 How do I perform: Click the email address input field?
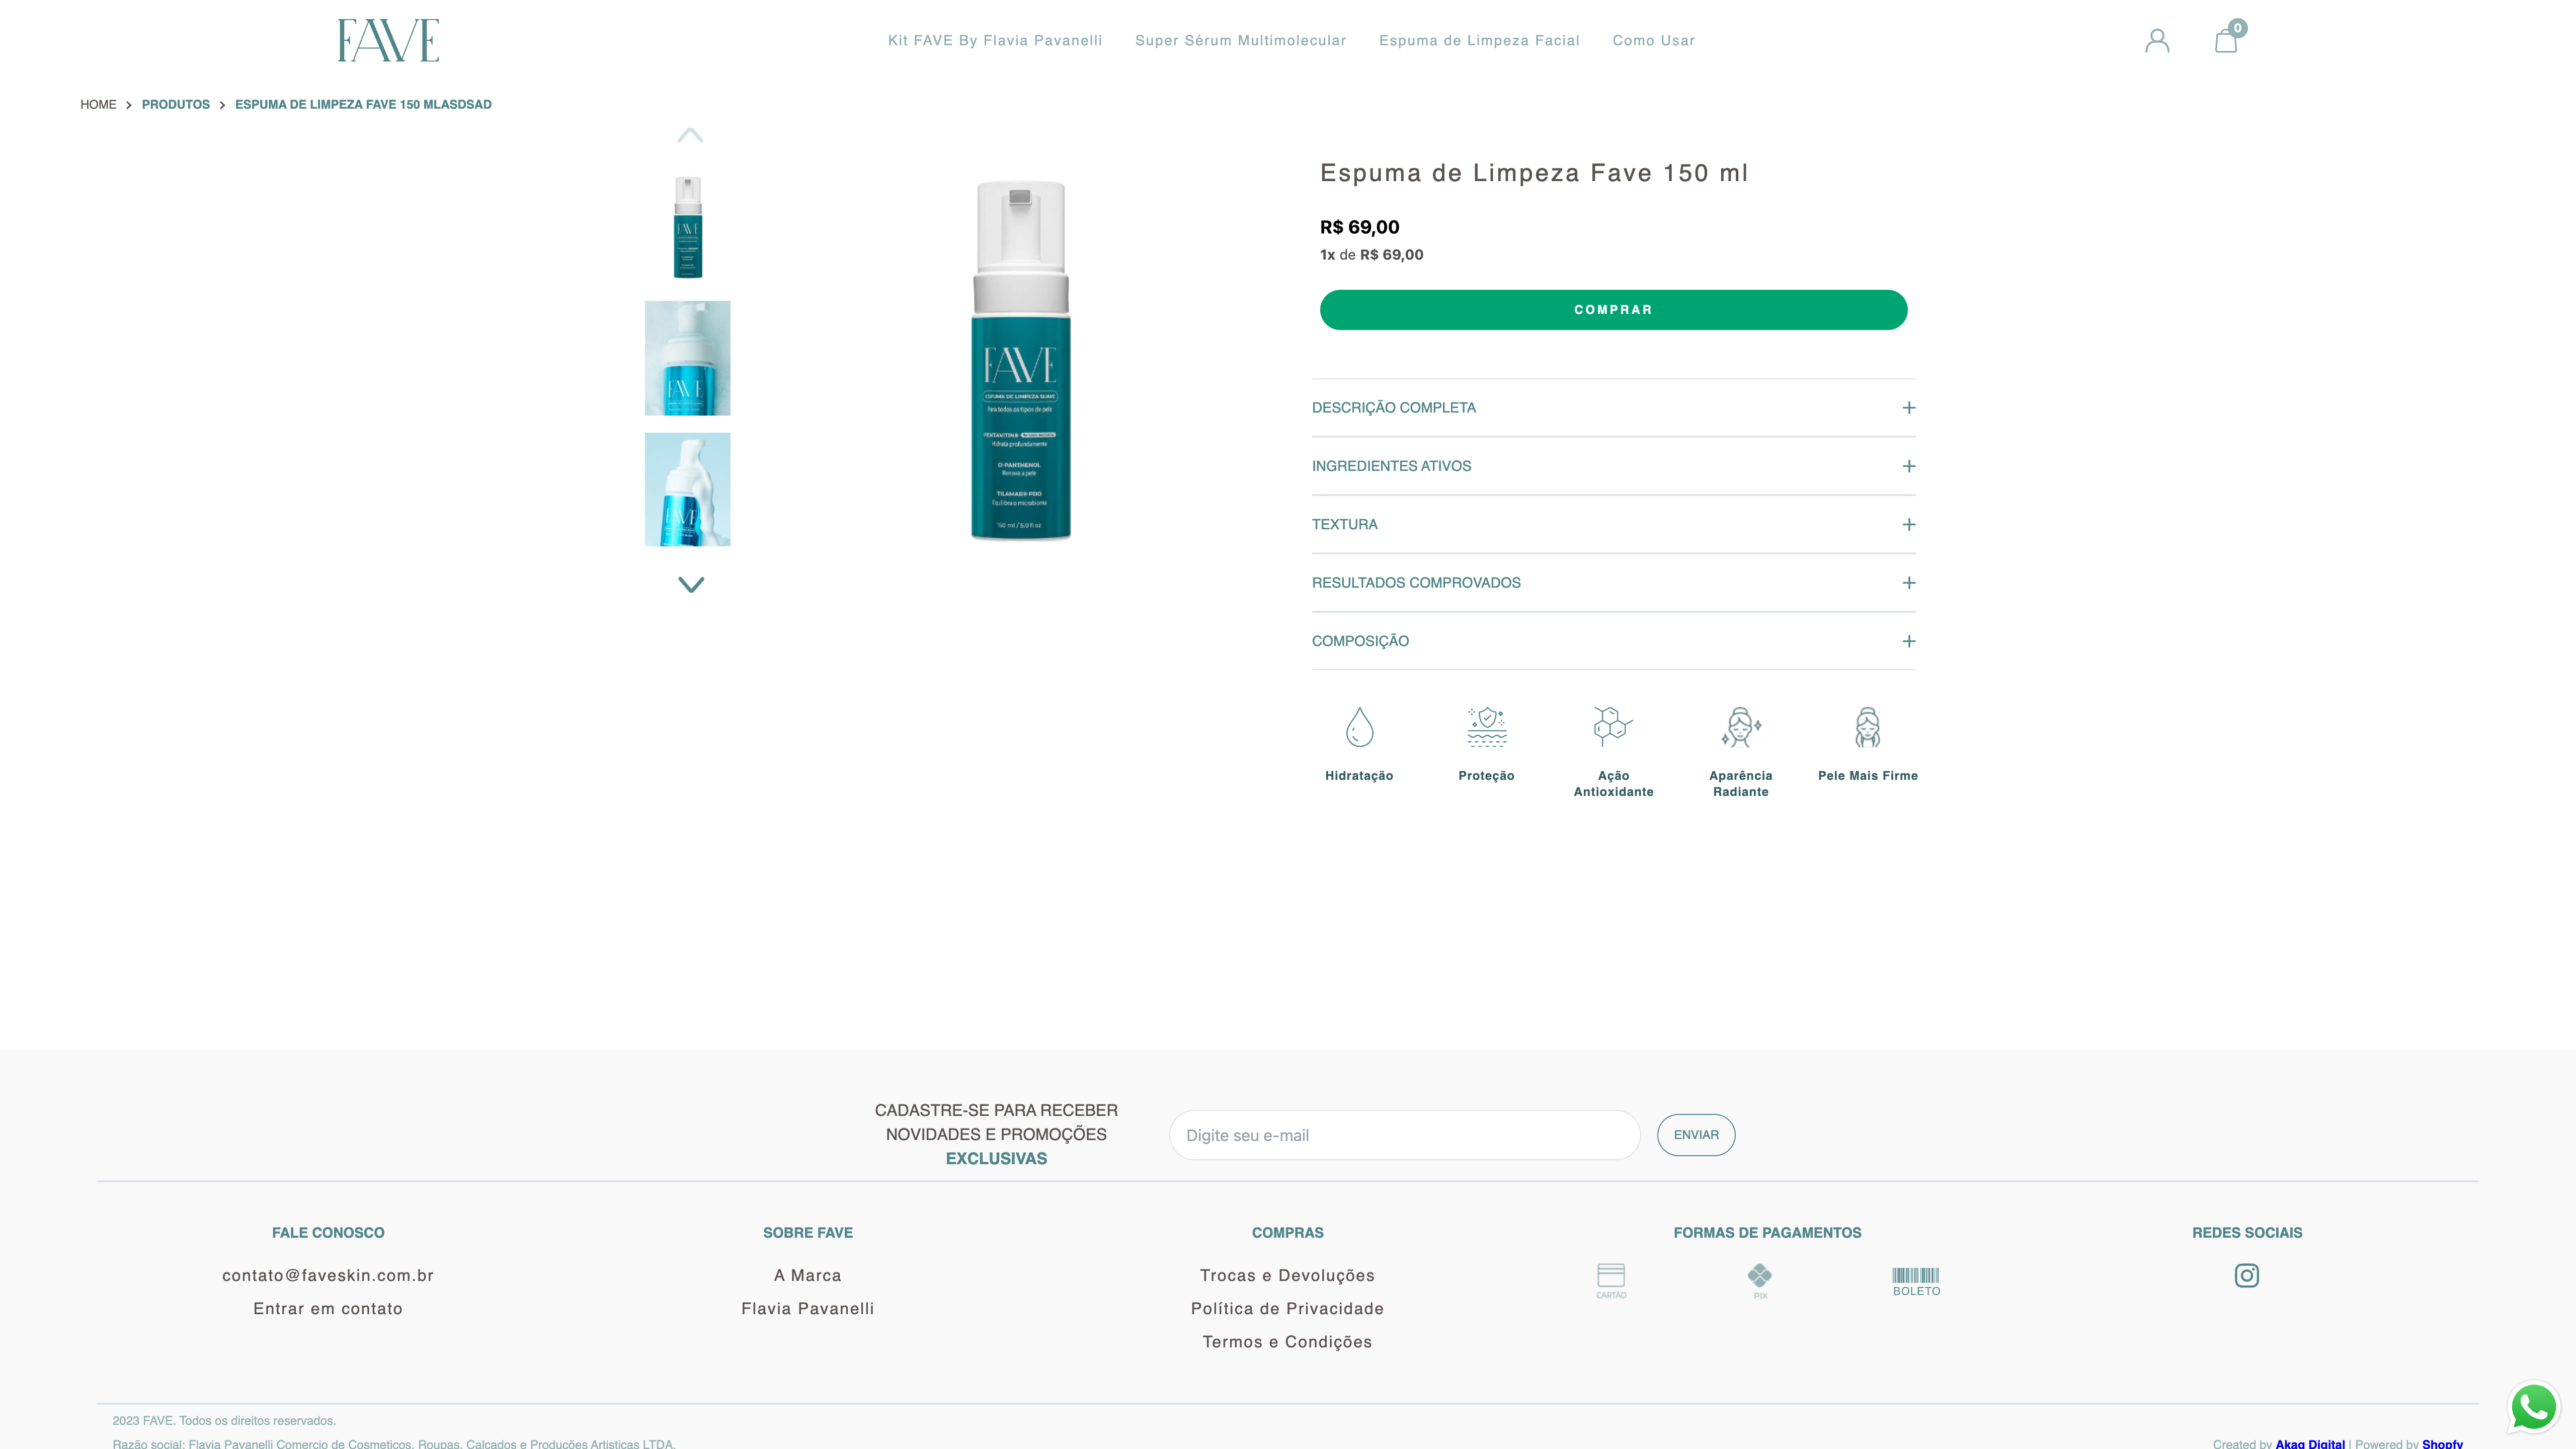click(x=1404, y=1135)
